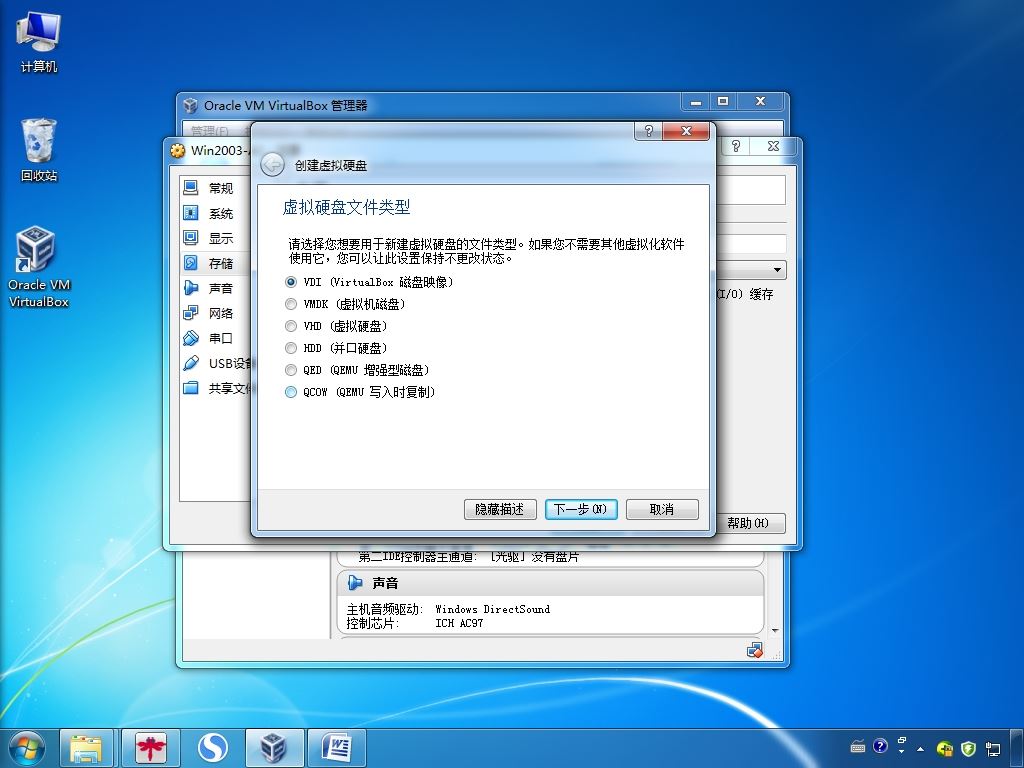Open Windows Explorer from taskbar
Viewport: 1024px width, 768px height.
pos(87,748)
